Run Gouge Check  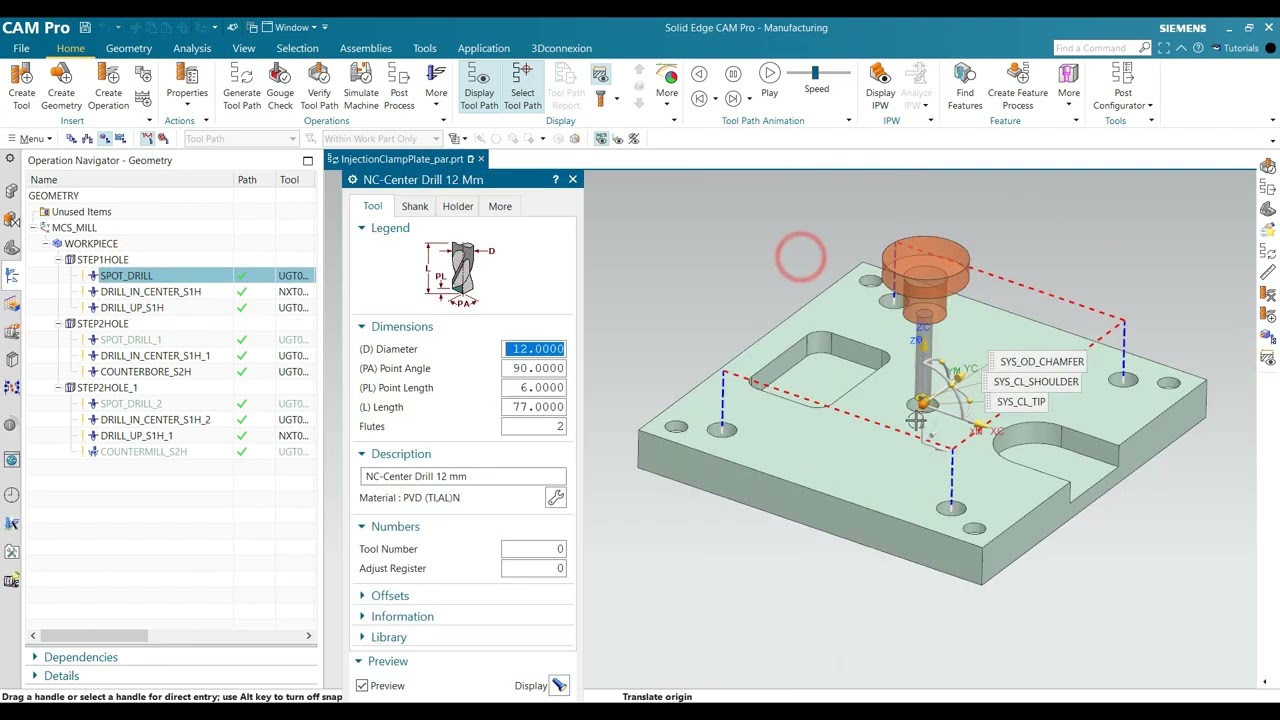[280, 86]
